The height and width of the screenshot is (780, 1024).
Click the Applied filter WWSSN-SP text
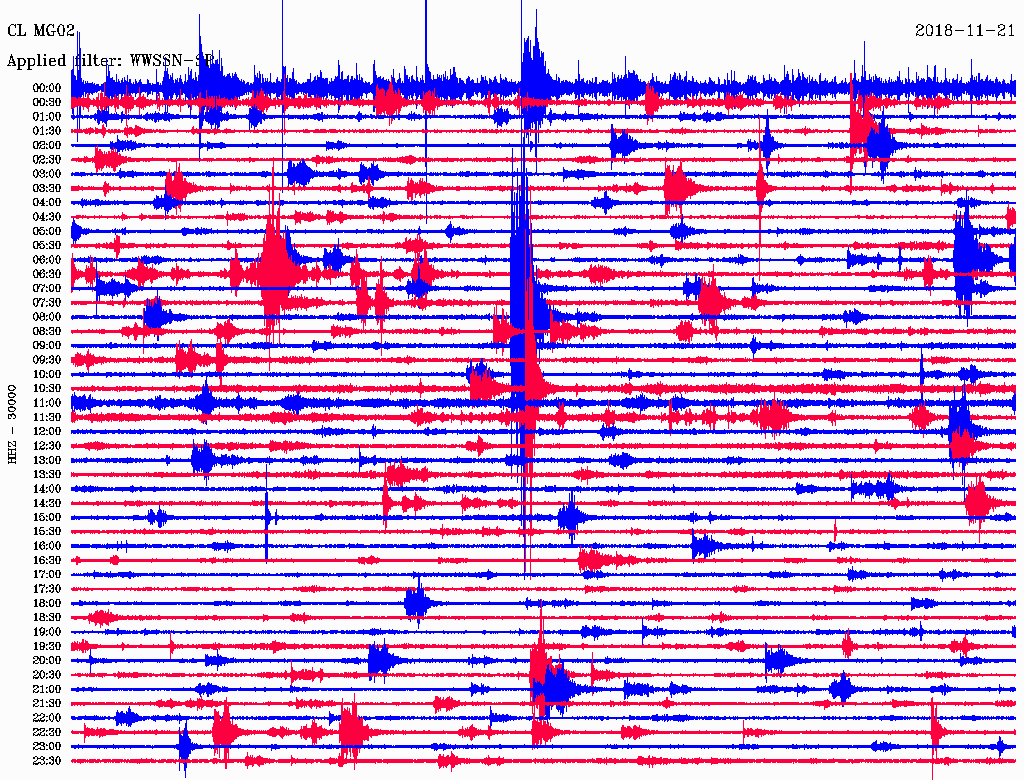(x=110, y=61)
